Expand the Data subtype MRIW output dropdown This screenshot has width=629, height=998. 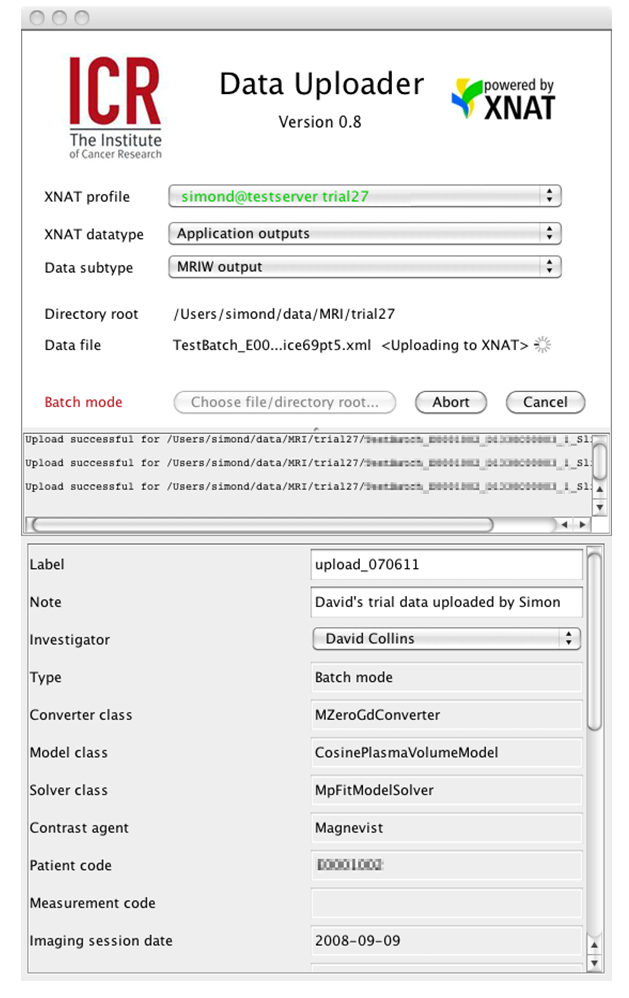(364, 267)
